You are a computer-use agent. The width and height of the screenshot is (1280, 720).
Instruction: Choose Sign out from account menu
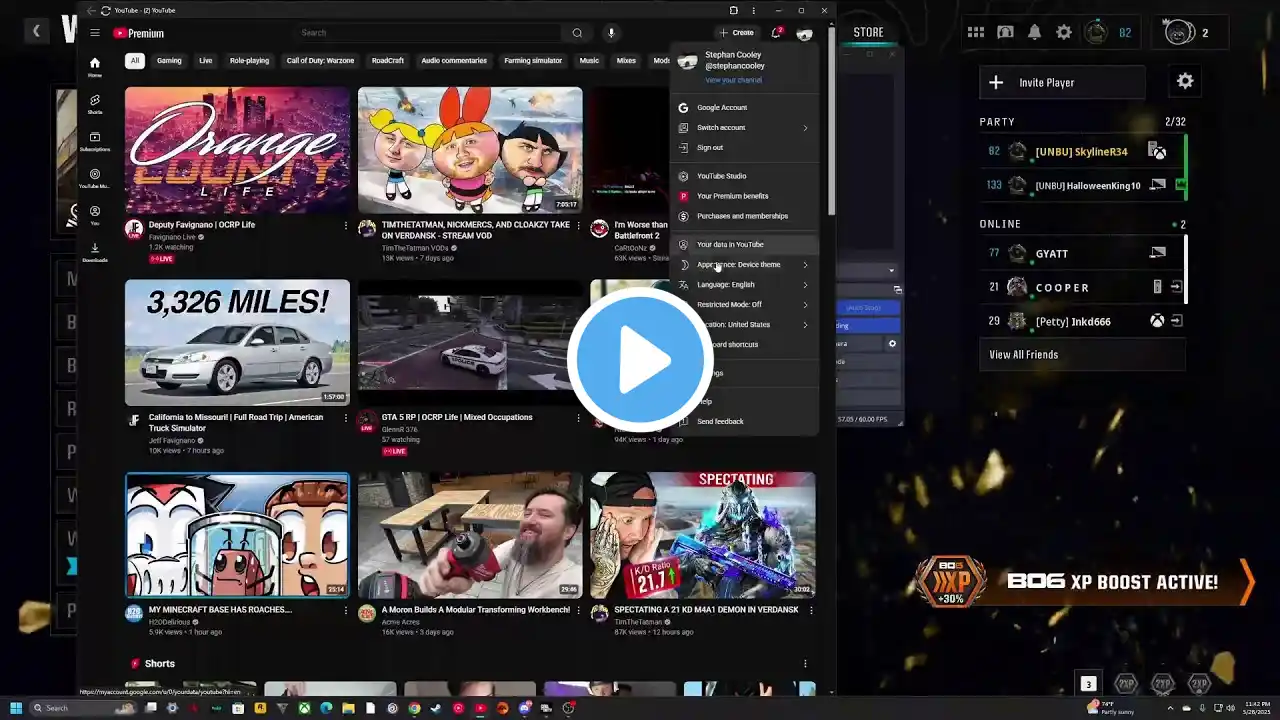pyautogui.click(x=744, y=148)
